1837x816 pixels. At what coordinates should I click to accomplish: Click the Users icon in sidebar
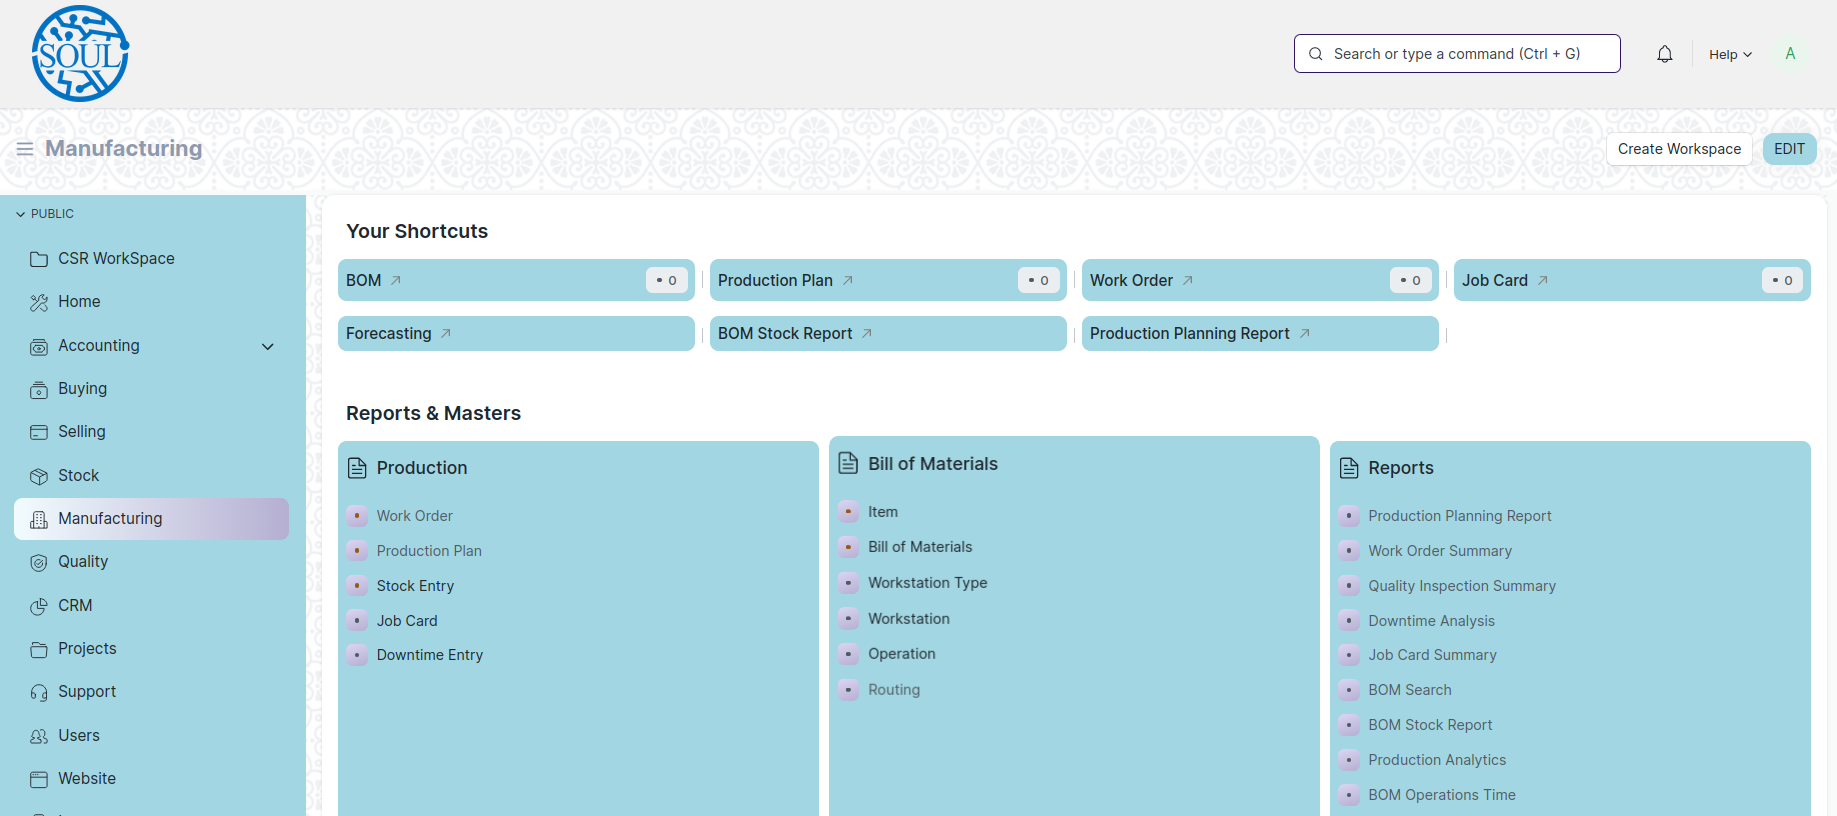tap(39, 736)
